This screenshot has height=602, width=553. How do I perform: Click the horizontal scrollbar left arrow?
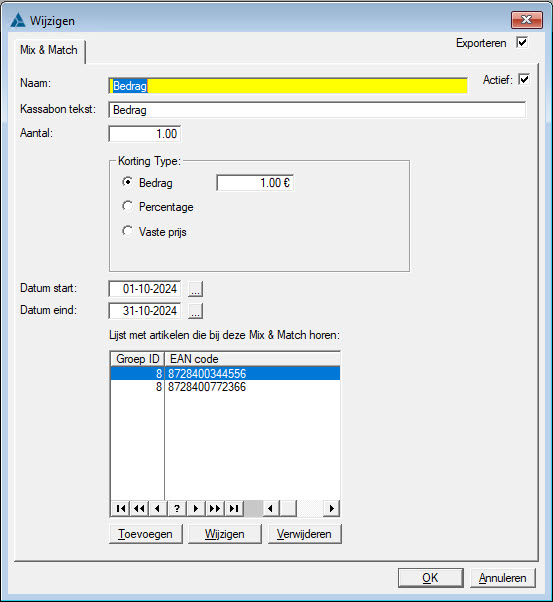271,509
